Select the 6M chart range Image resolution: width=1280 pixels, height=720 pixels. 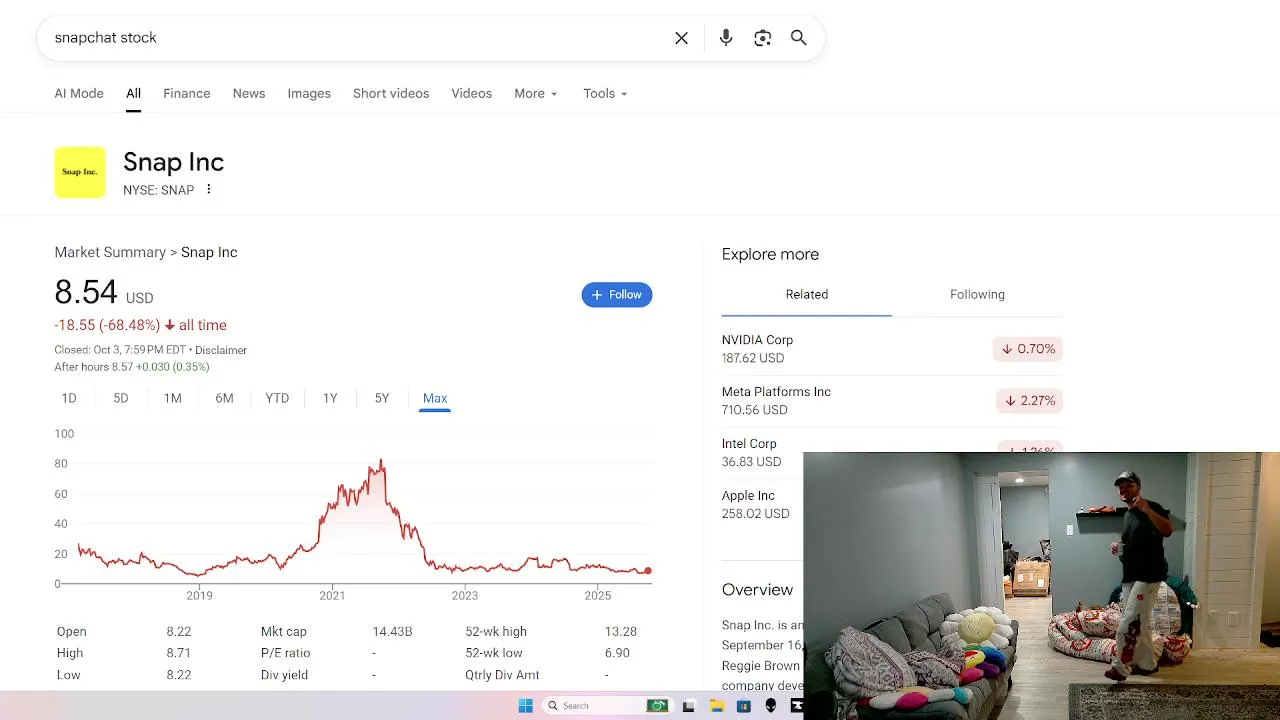point(224,398)
